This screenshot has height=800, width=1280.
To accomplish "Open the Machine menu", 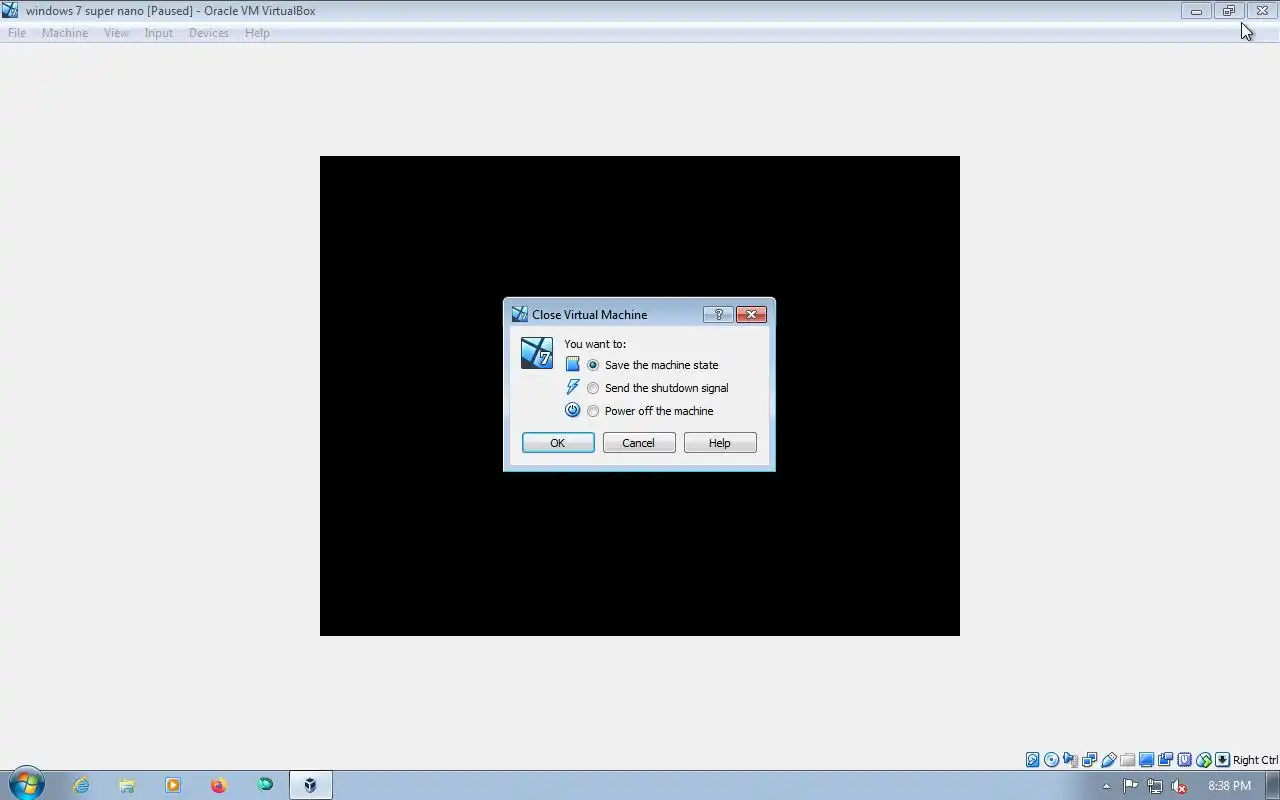I will (x=65, y=33).
